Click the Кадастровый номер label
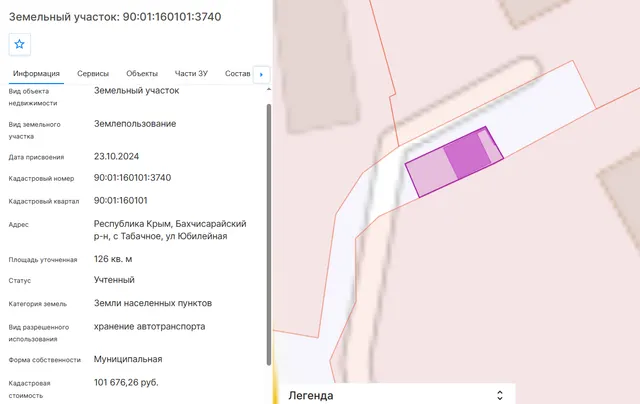640x404 pixels. point(41,178)
